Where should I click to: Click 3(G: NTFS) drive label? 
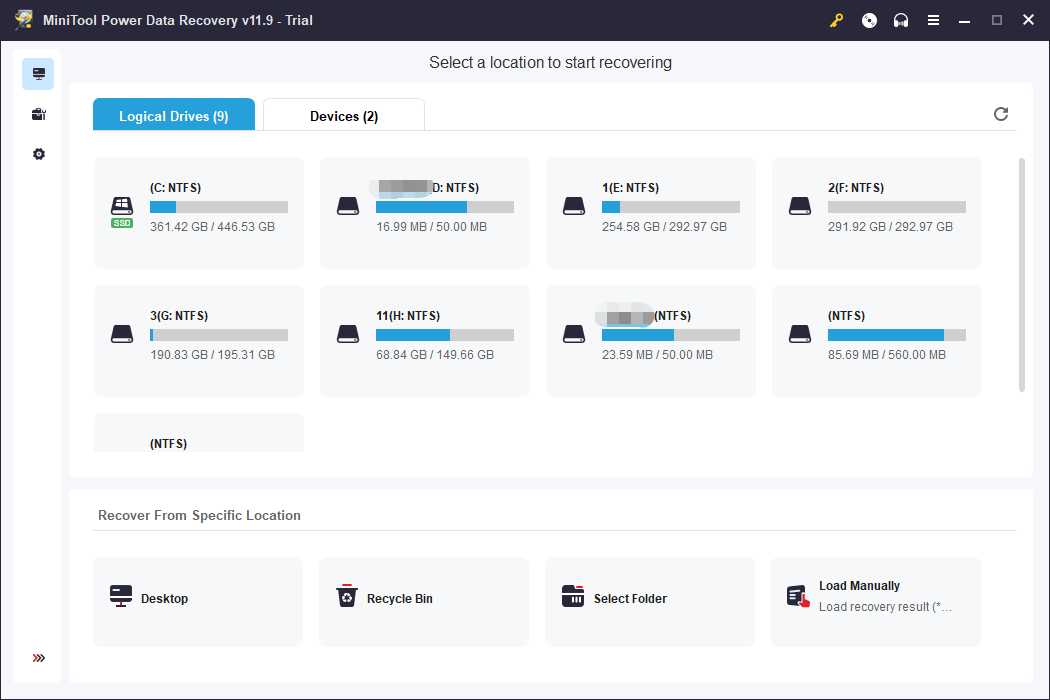(x=179, y=316)
